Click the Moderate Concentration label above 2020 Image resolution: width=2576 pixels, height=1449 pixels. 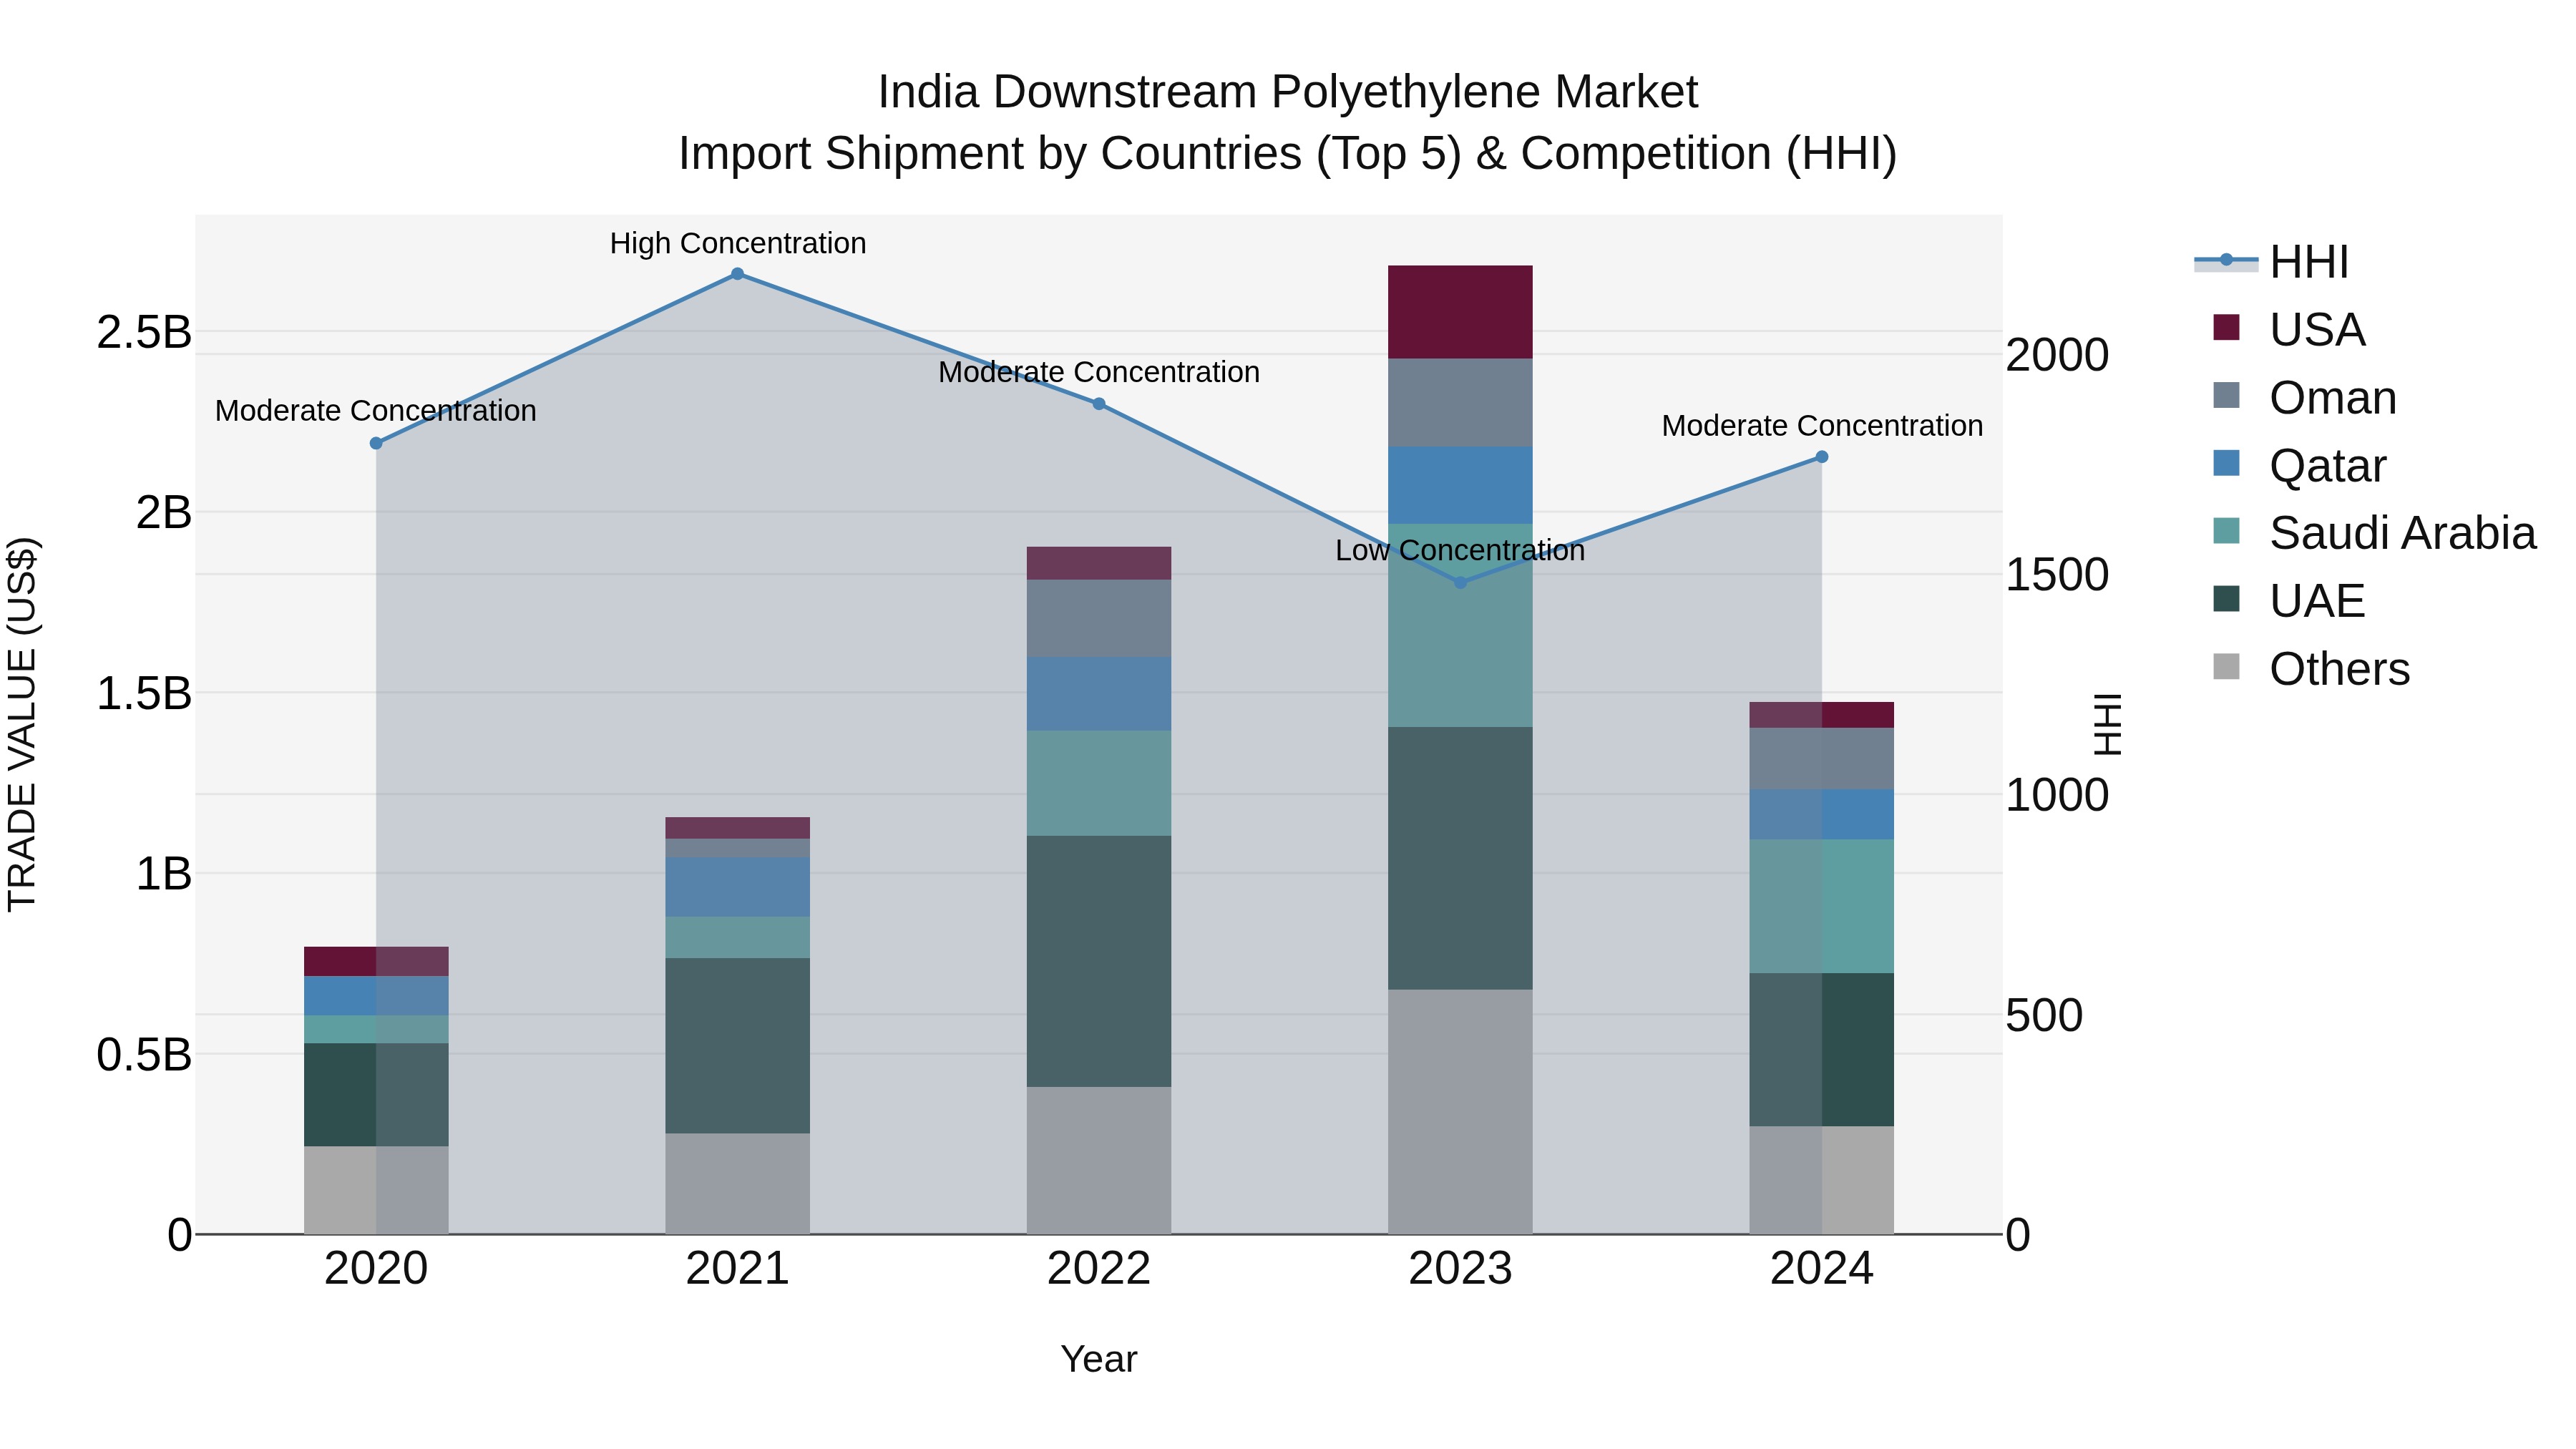point(376,411)
